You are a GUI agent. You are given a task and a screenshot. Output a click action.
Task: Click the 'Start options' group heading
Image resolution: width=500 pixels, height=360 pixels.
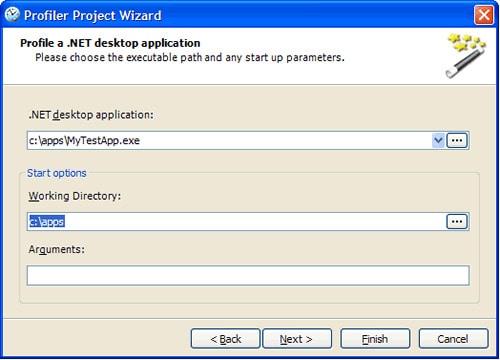coord(57,173)
